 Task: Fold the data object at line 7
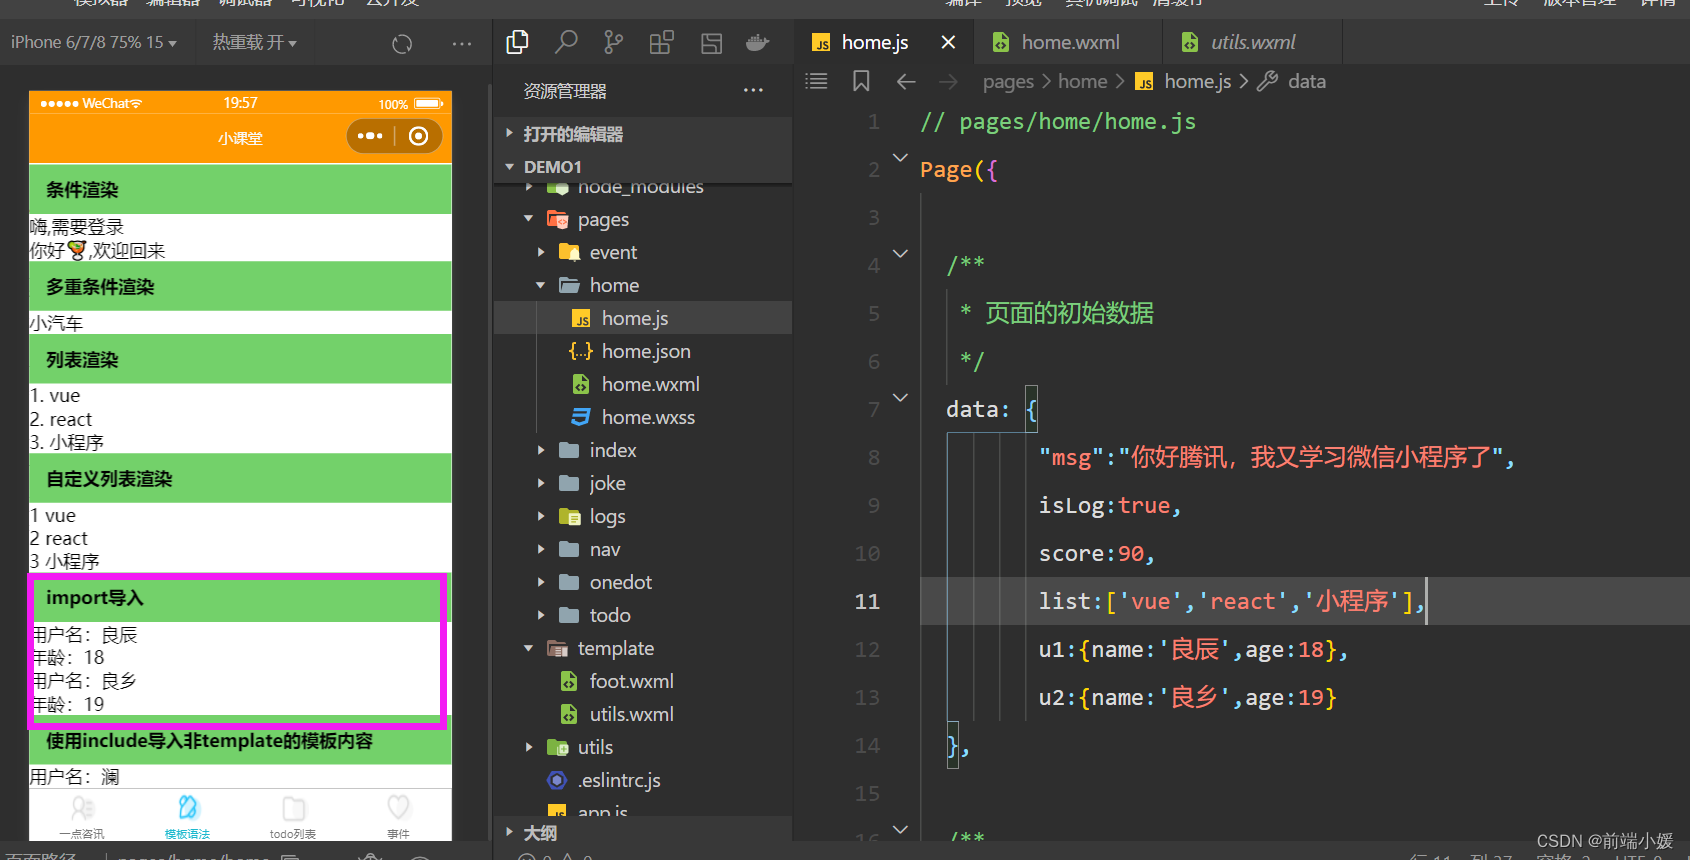tap(900, 397)
